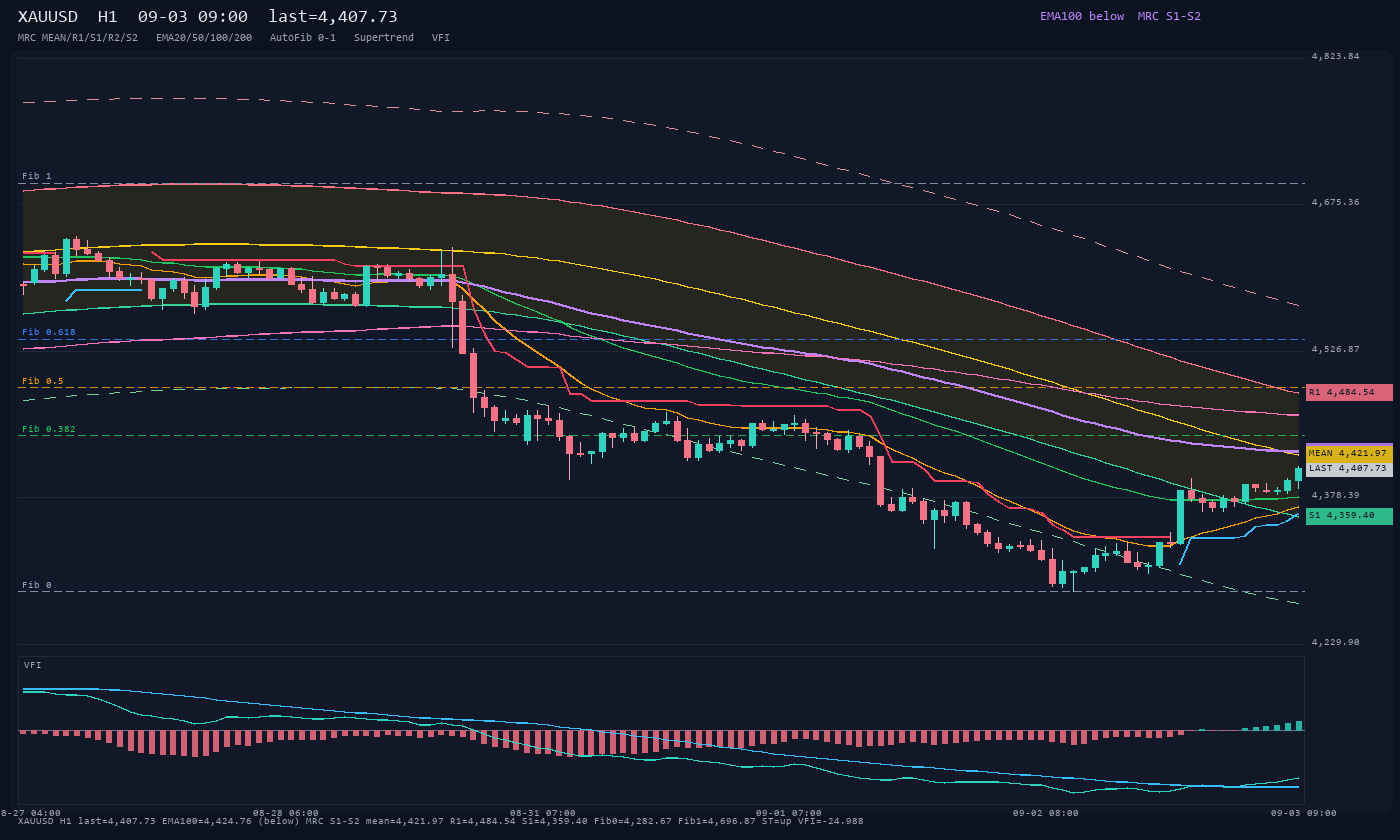Click the MRC S1-S2 zone text at top right
This screenshot has width=1400, height=840.
click(x=1169, y=16)
